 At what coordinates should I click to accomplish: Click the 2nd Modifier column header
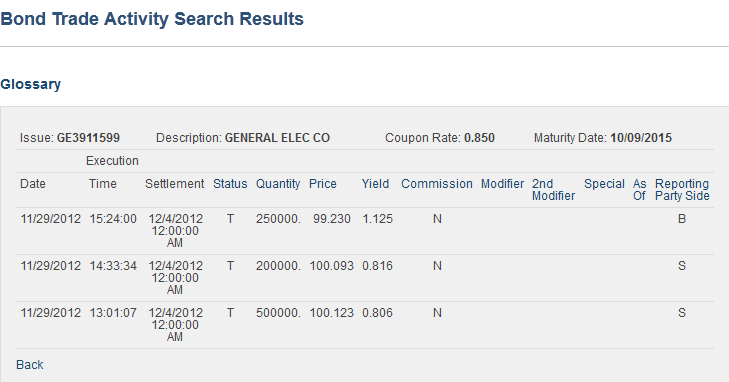553,190
